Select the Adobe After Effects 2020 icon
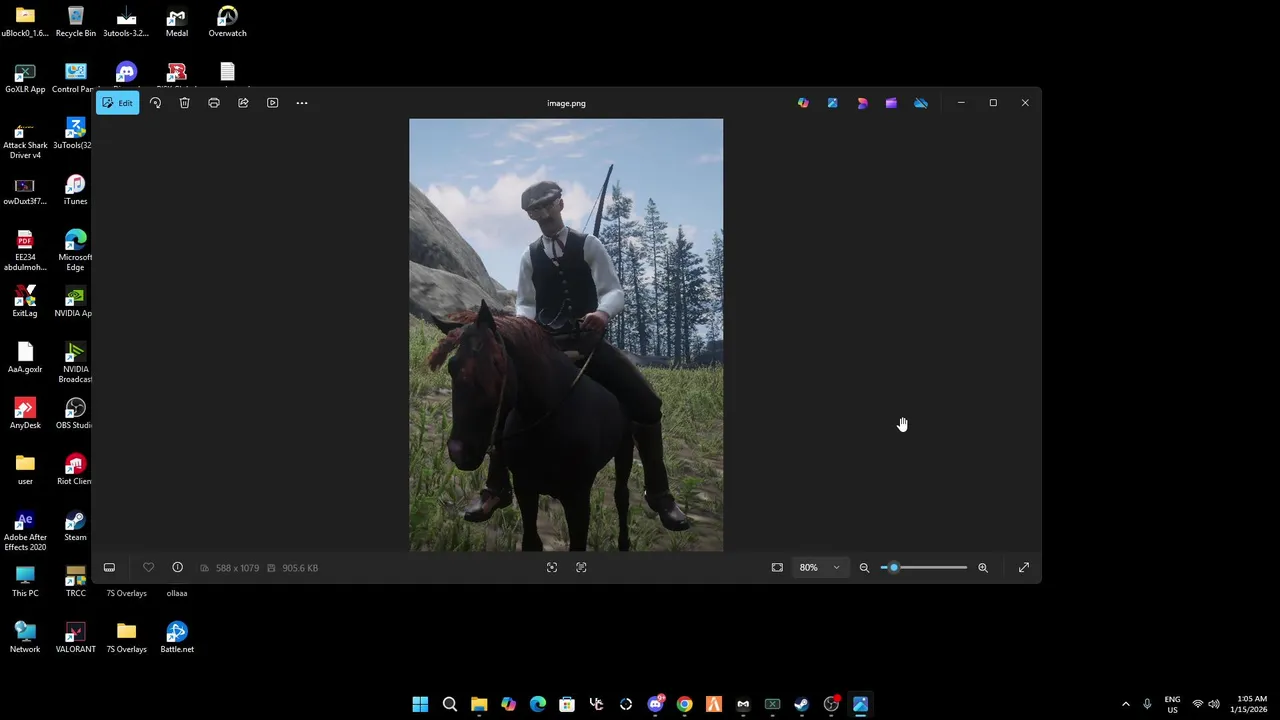The height and width of the screenshot is (720, 1280). [25, 530]
